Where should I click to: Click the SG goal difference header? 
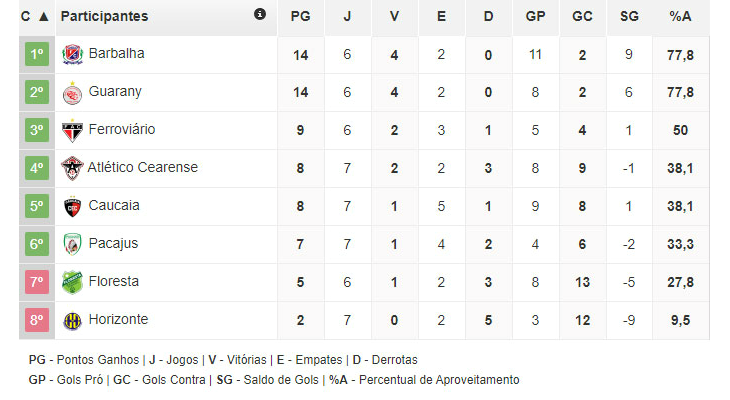click(x=628, y=16)
